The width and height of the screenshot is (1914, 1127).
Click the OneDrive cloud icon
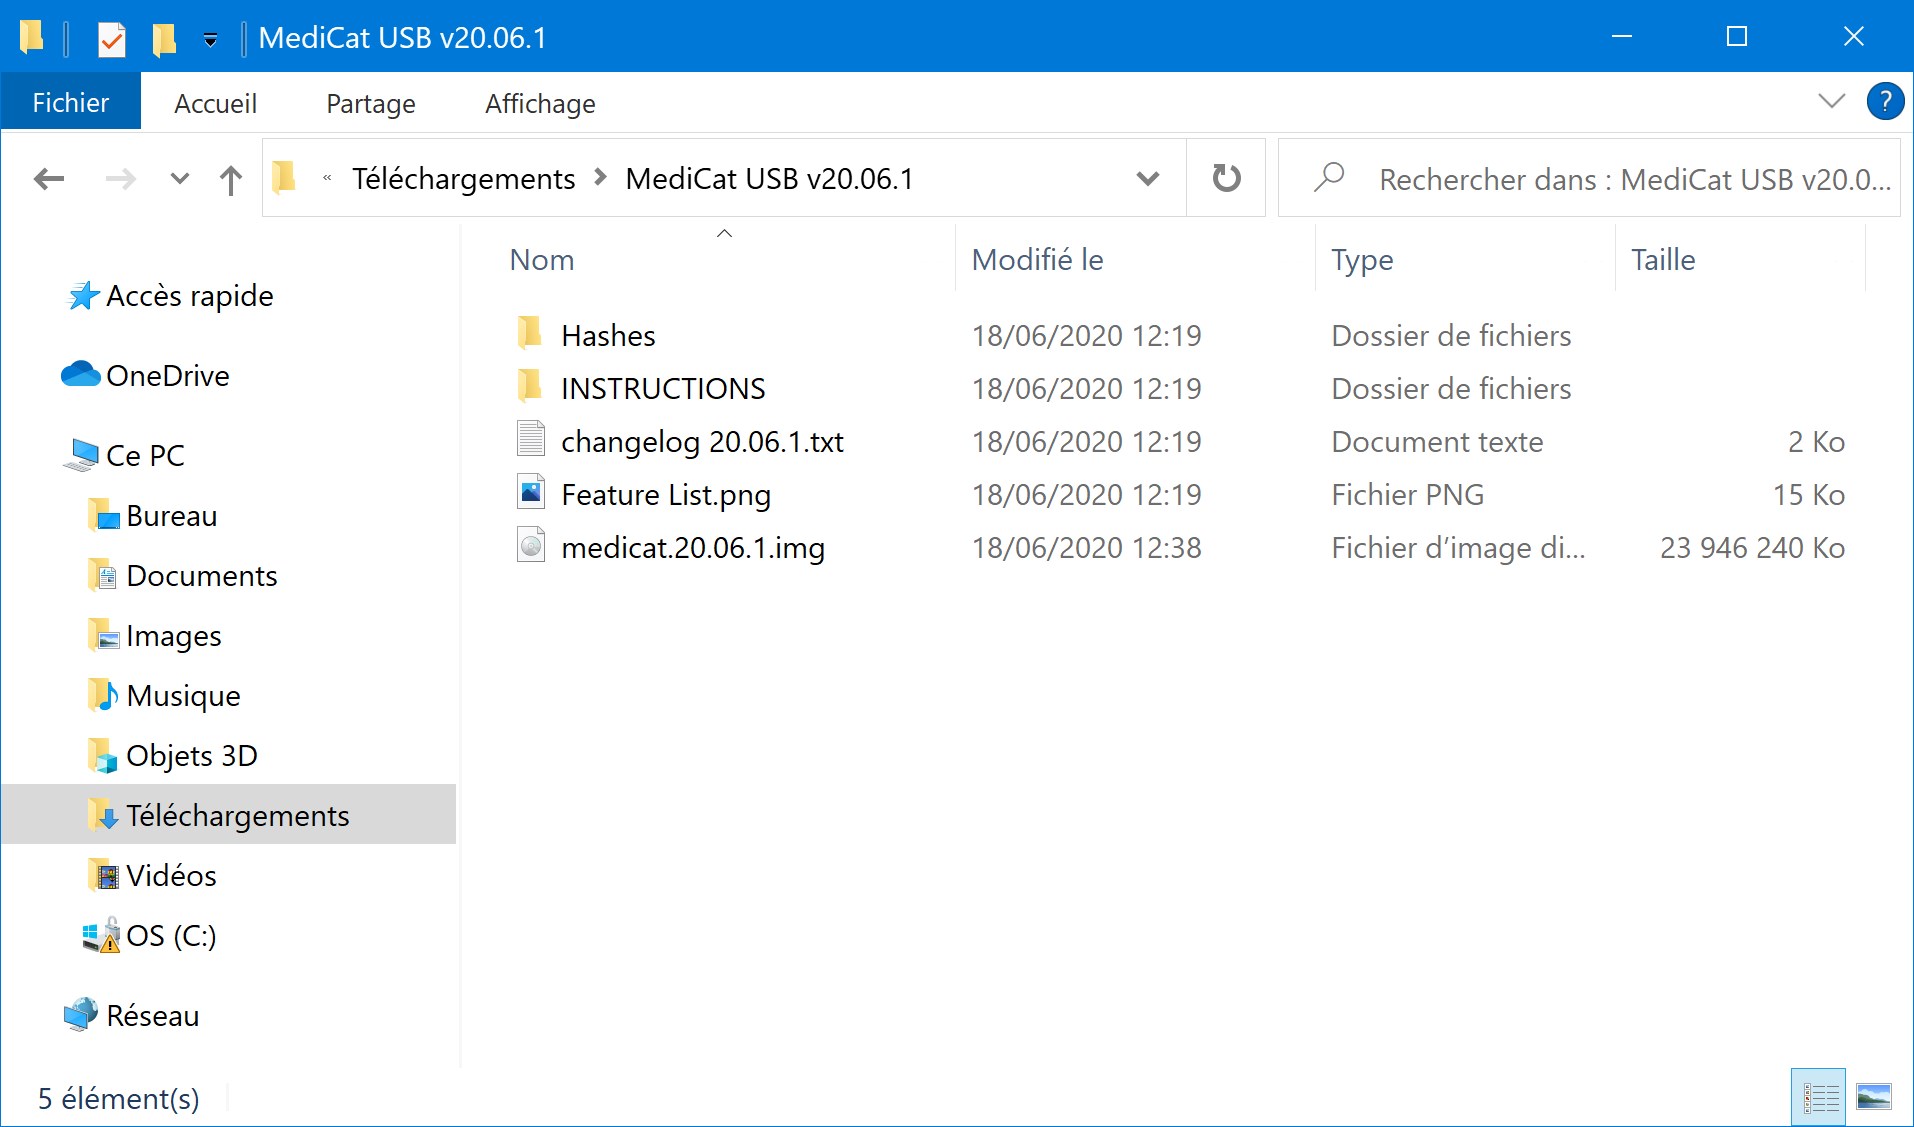click(x=81, y=375)
